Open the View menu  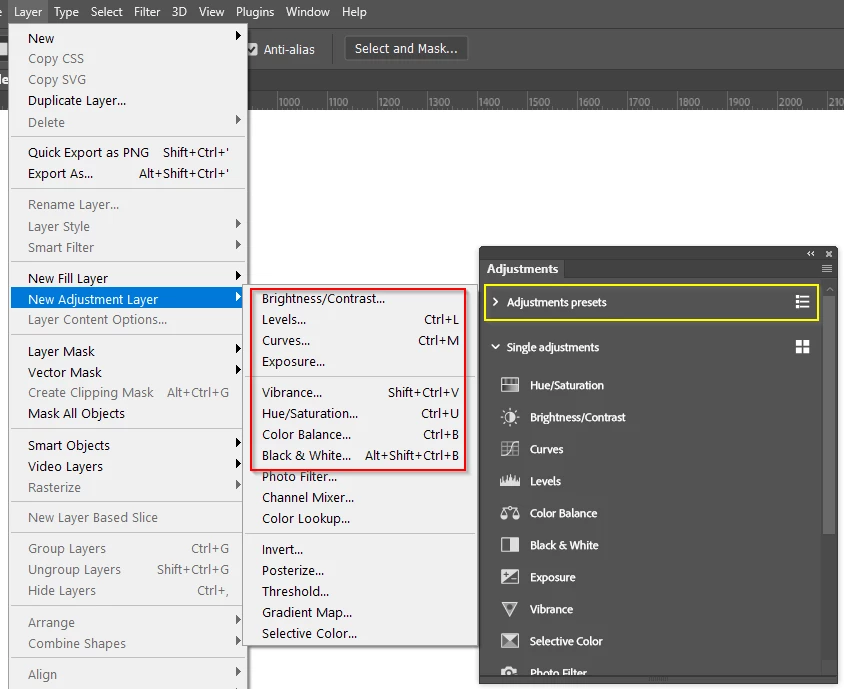click(212, 12)
